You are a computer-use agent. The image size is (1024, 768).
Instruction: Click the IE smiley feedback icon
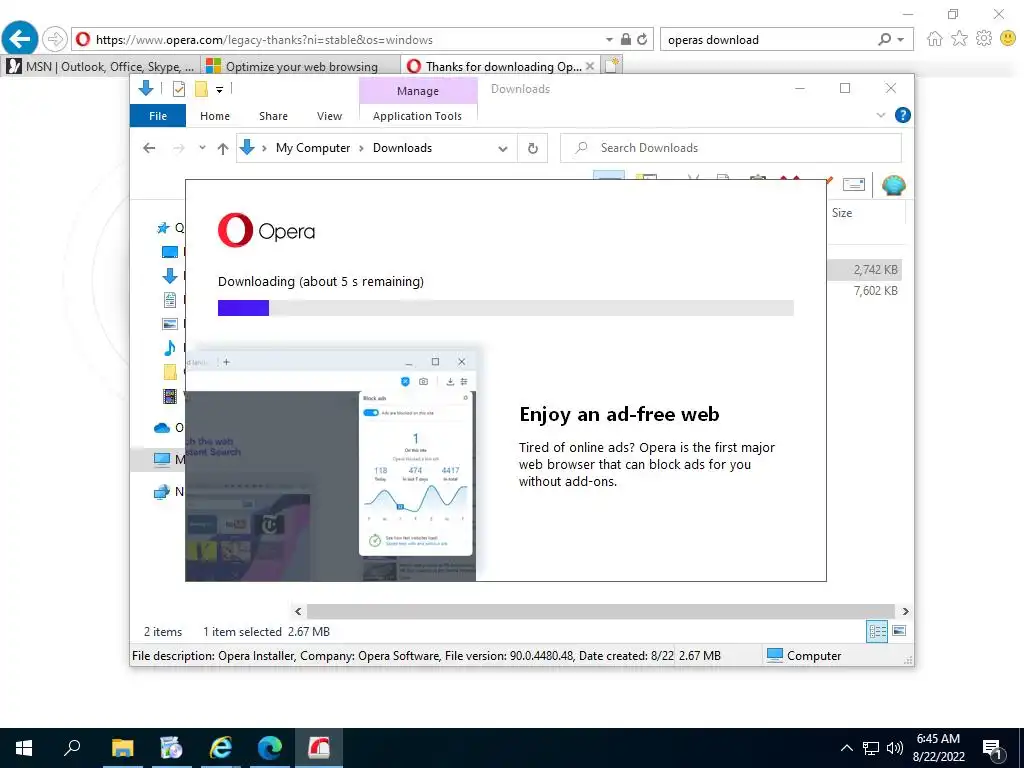pos(1008,39)
